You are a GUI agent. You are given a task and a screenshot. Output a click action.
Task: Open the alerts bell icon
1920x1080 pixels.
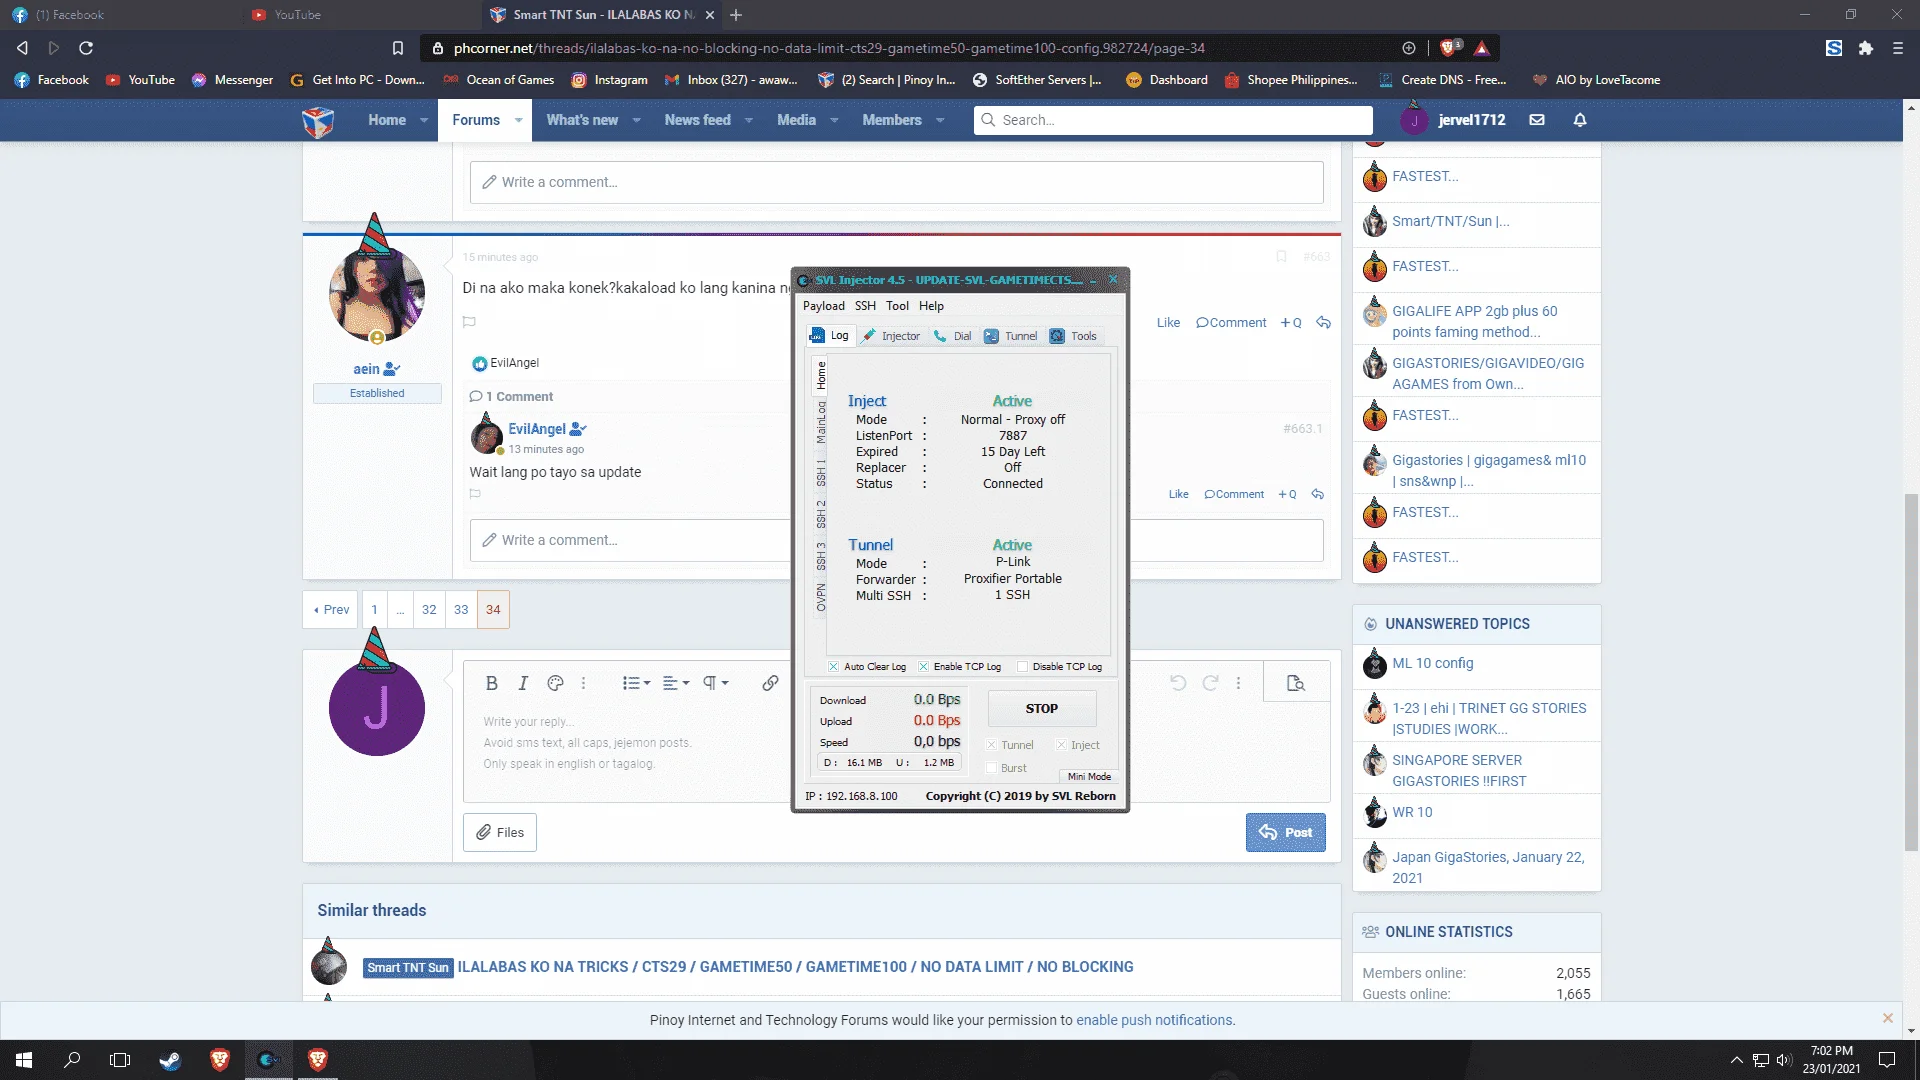click(1580, 120)
